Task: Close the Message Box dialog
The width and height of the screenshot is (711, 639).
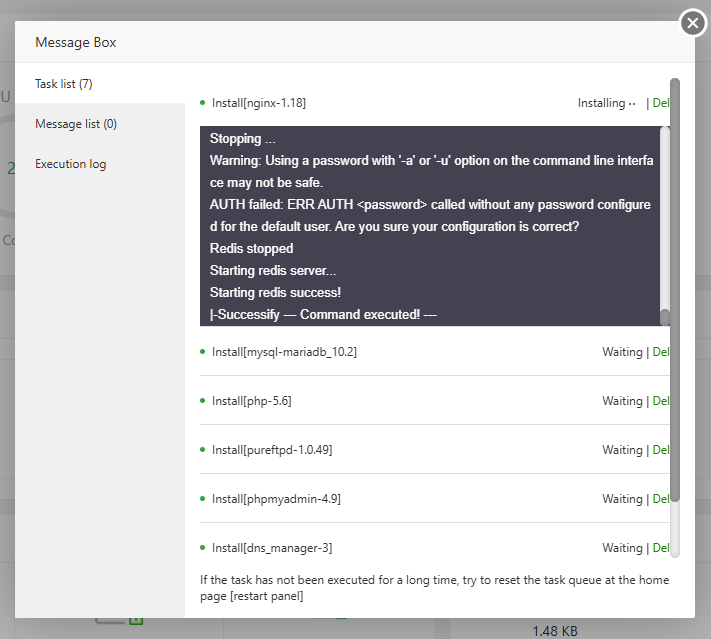Action: point(693,22)
